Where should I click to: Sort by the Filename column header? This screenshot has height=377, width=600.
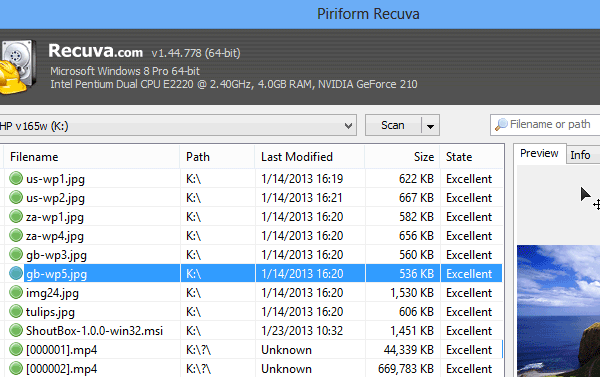click(92, 157)
